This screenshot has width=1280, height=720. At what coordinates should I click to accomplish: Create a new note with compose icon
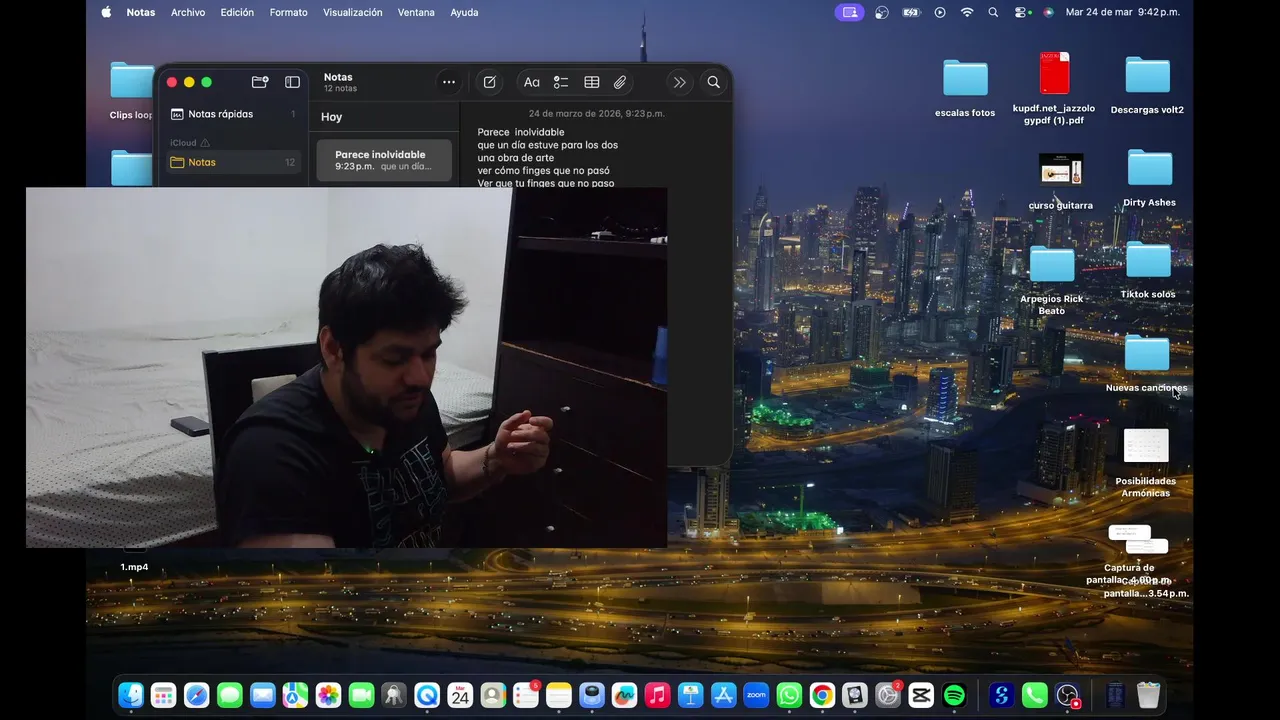click(490, 82)
